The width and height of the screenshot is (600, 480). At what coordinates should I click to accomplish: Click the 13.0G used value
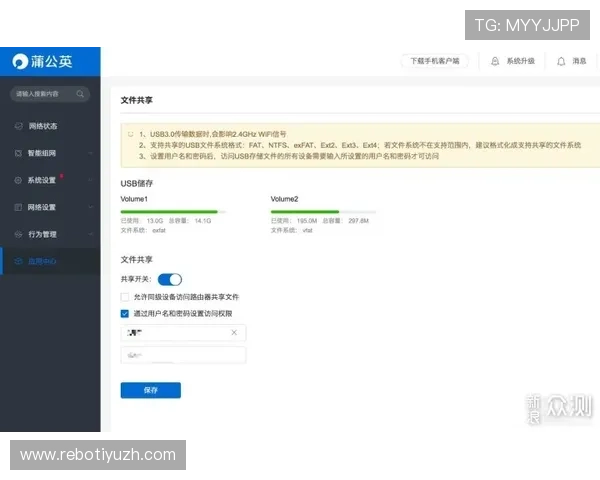(155, 221)
